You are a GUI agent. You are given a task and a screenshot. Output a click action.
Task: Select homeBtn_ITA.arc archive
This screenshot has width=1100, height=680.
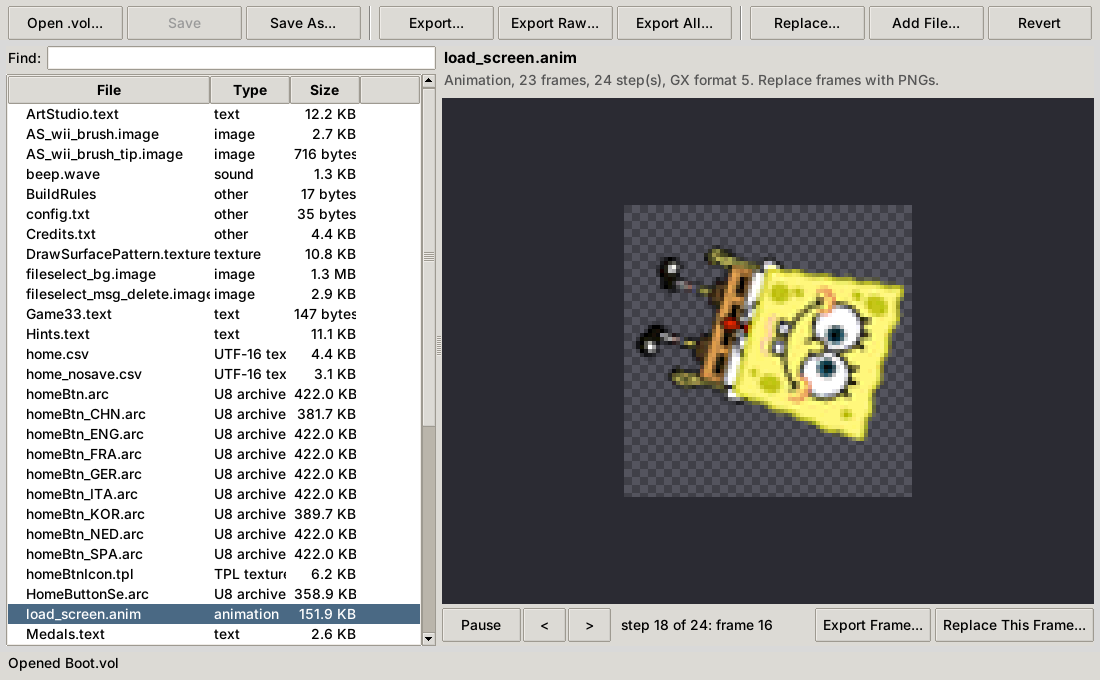214,494
